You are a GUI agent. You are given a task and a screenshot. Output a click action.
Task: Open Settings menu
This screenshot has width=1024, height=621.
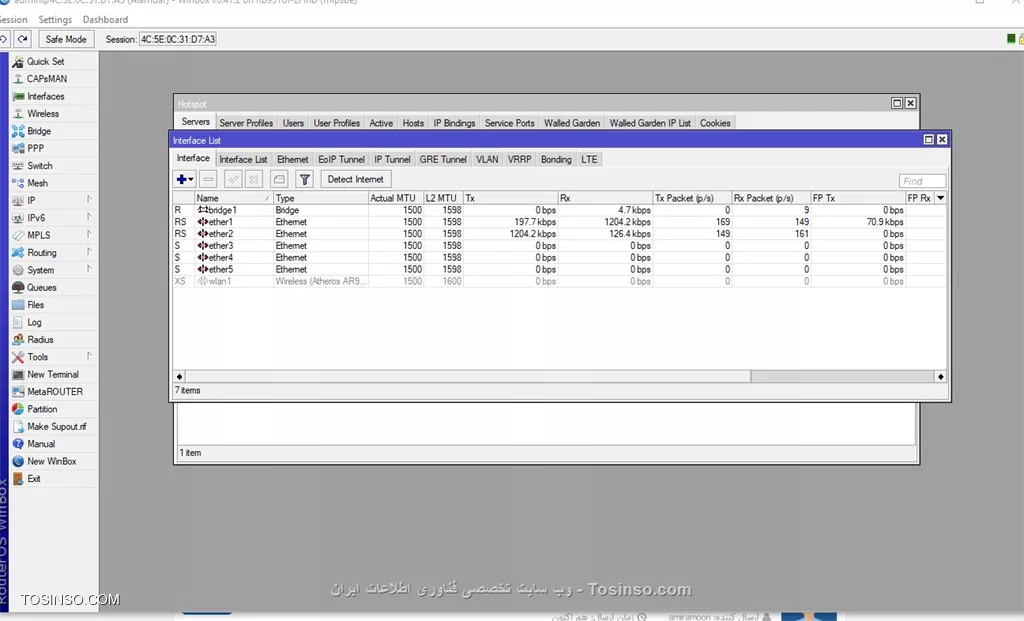point(55,20)
